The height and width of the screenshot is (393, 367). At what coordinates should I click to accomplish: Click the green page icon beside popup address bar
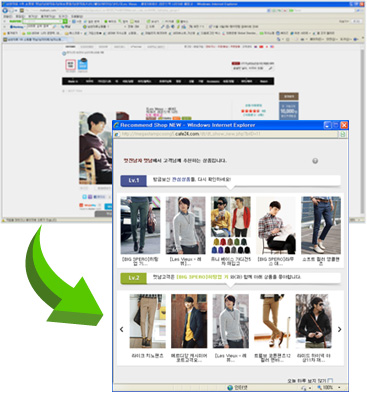click(342, 134)
